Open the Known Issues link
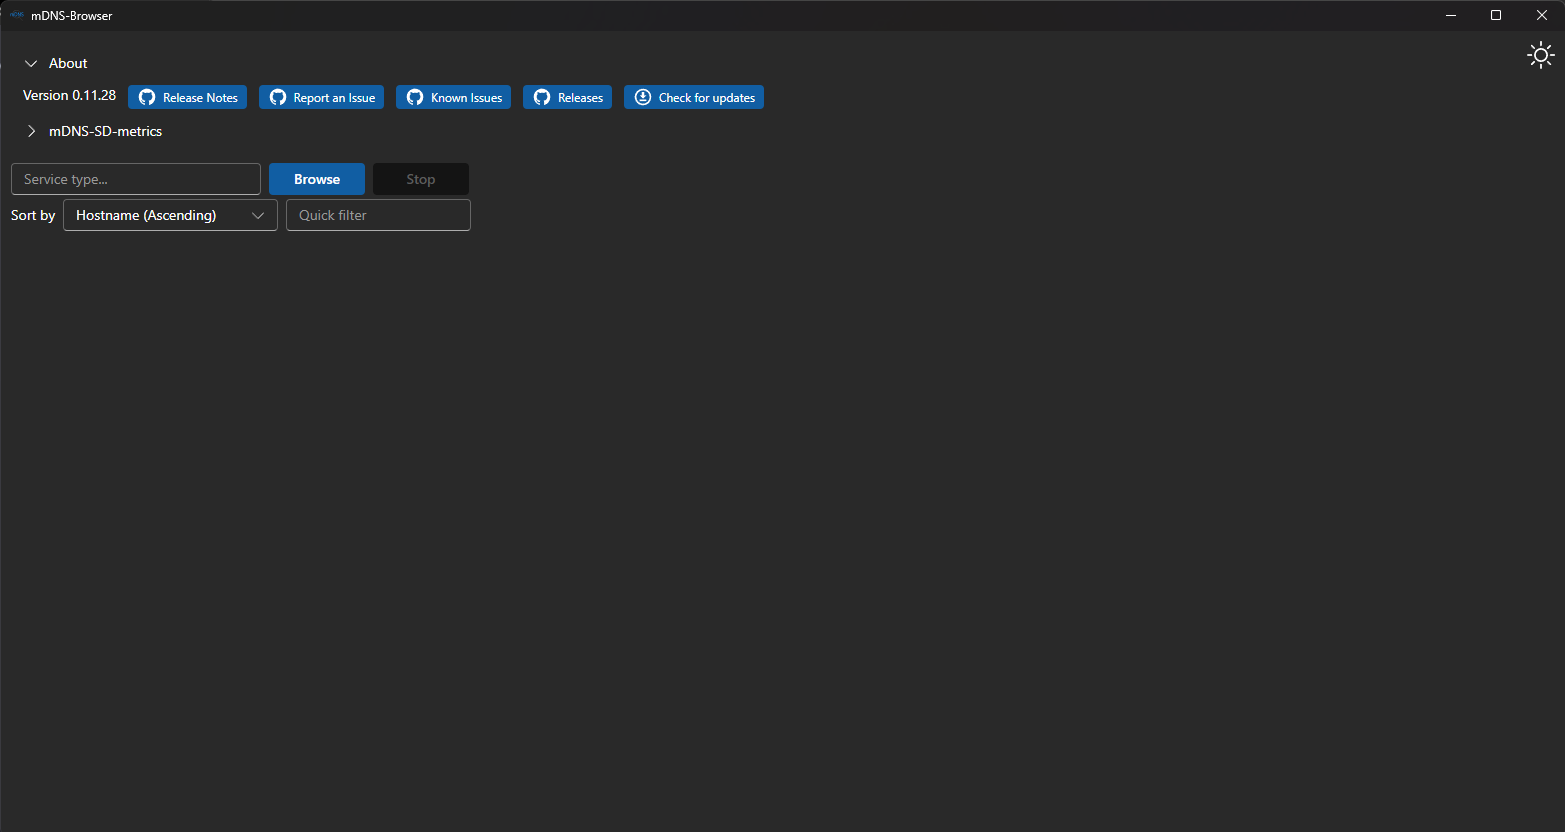This screenshot has height=832, width=1565. click(453, 97)
